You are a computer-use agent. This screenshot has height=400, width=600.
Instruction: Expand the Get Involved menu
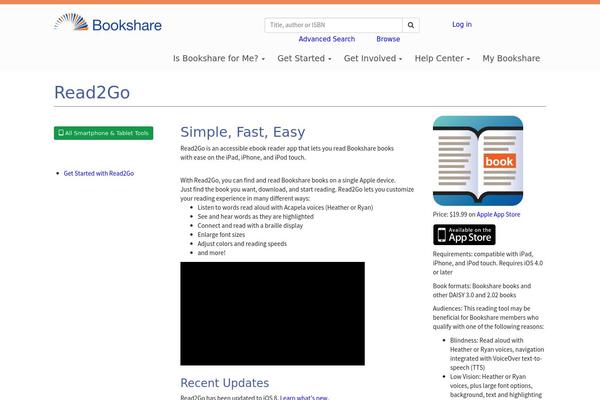pos(373,59)
